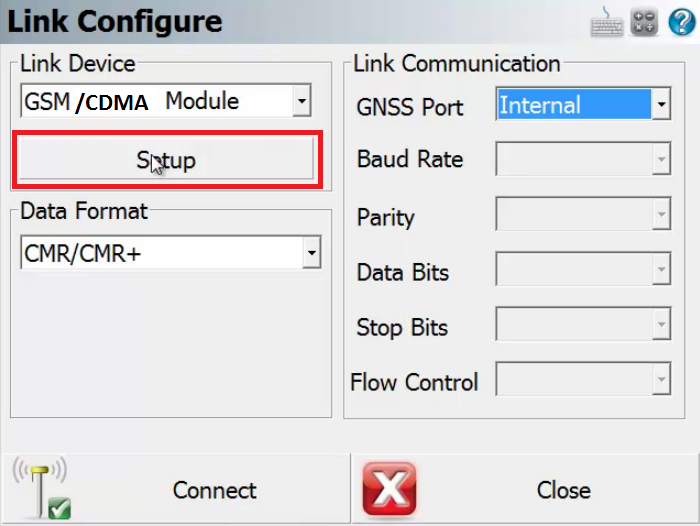Click the red X icon beside Close
This screenshot has width=700, height=526.
coord(388,490)
